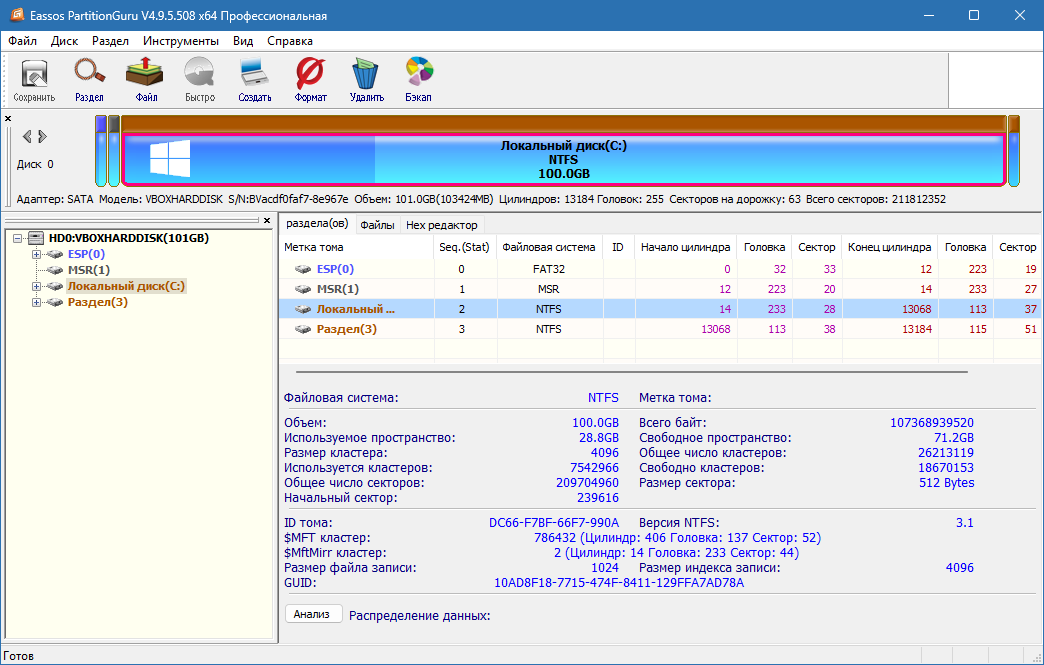Click the Анализ button

(x=313, y=614)
